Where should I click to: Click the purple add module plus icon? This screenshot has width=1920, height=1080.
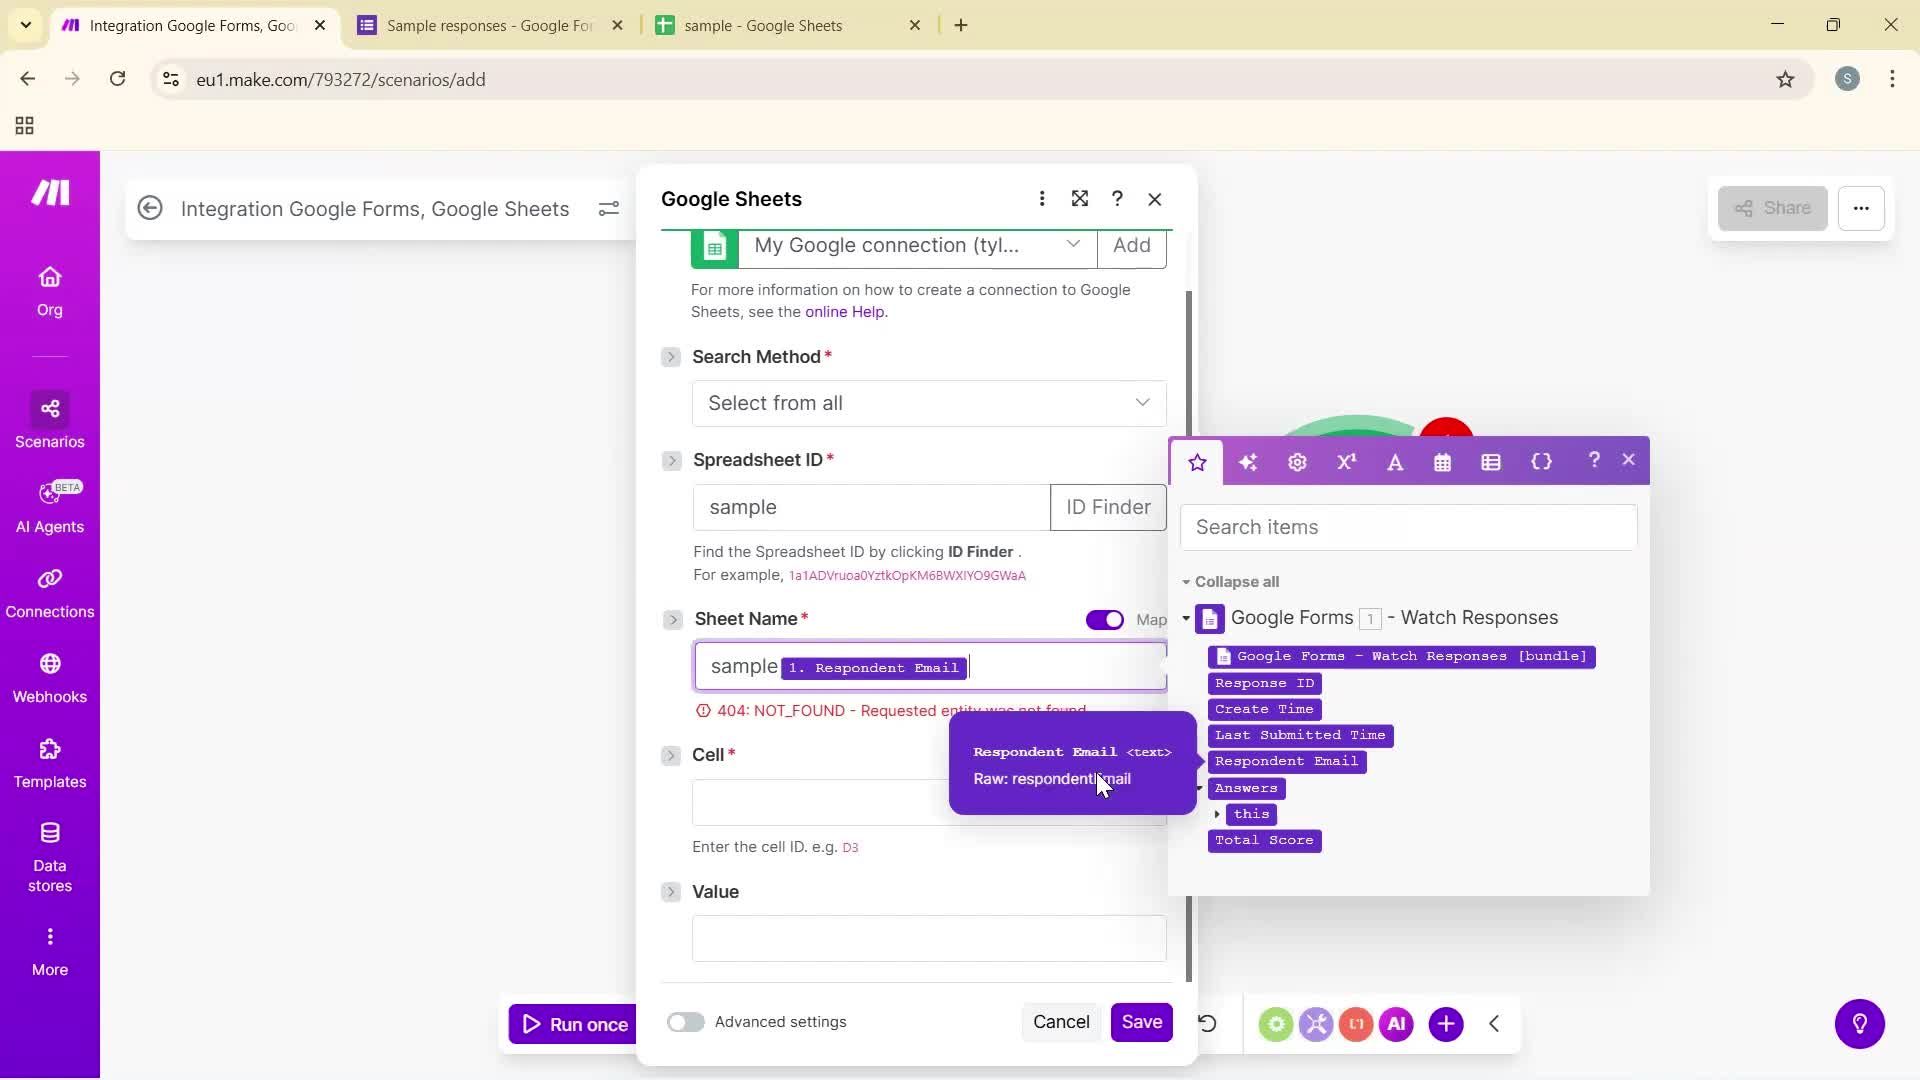coord(1445,1023)
